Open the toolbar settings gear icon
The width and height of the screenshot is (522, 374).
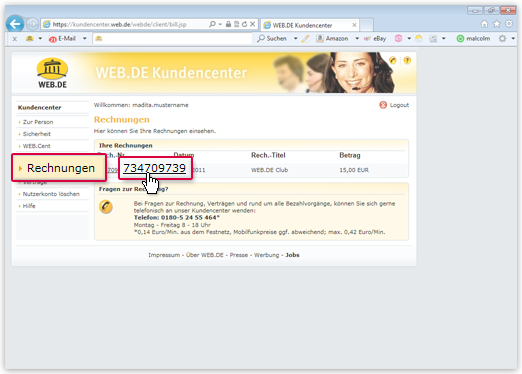pyautogui.click(x=502, y=39)
